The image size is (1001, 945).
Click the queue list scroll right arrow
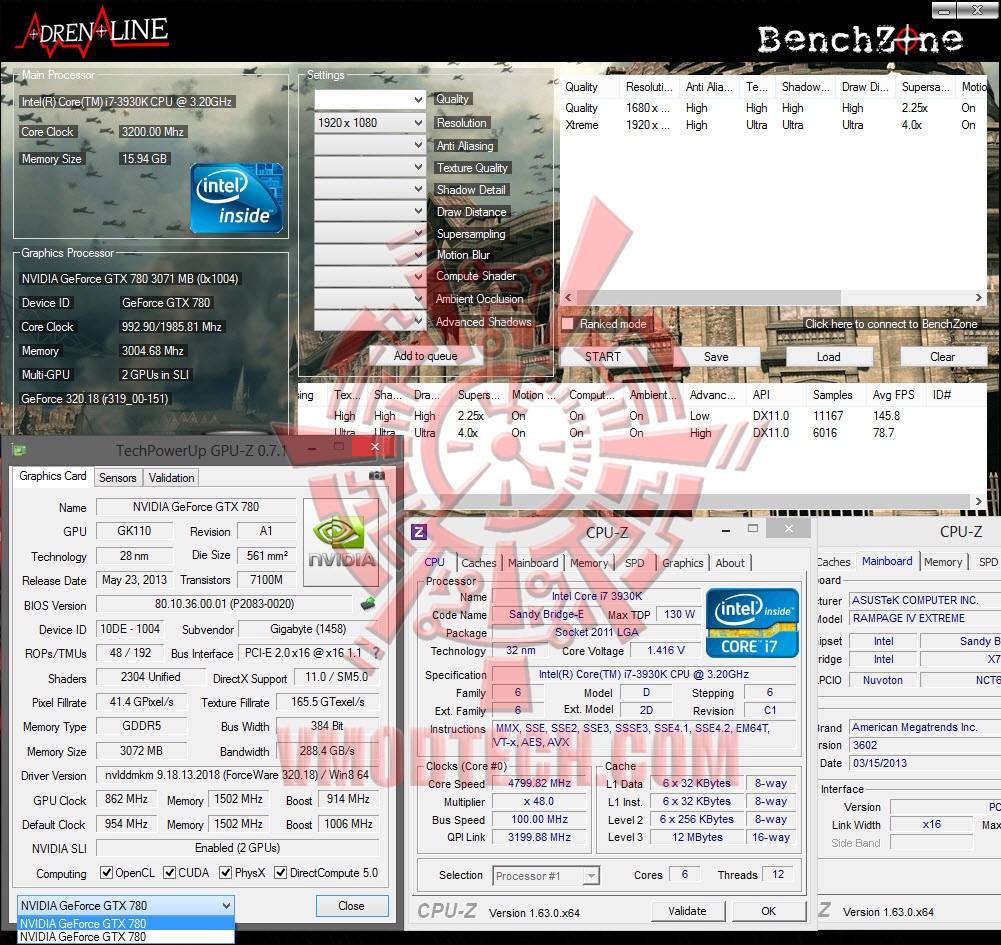[x=979, y=298]
